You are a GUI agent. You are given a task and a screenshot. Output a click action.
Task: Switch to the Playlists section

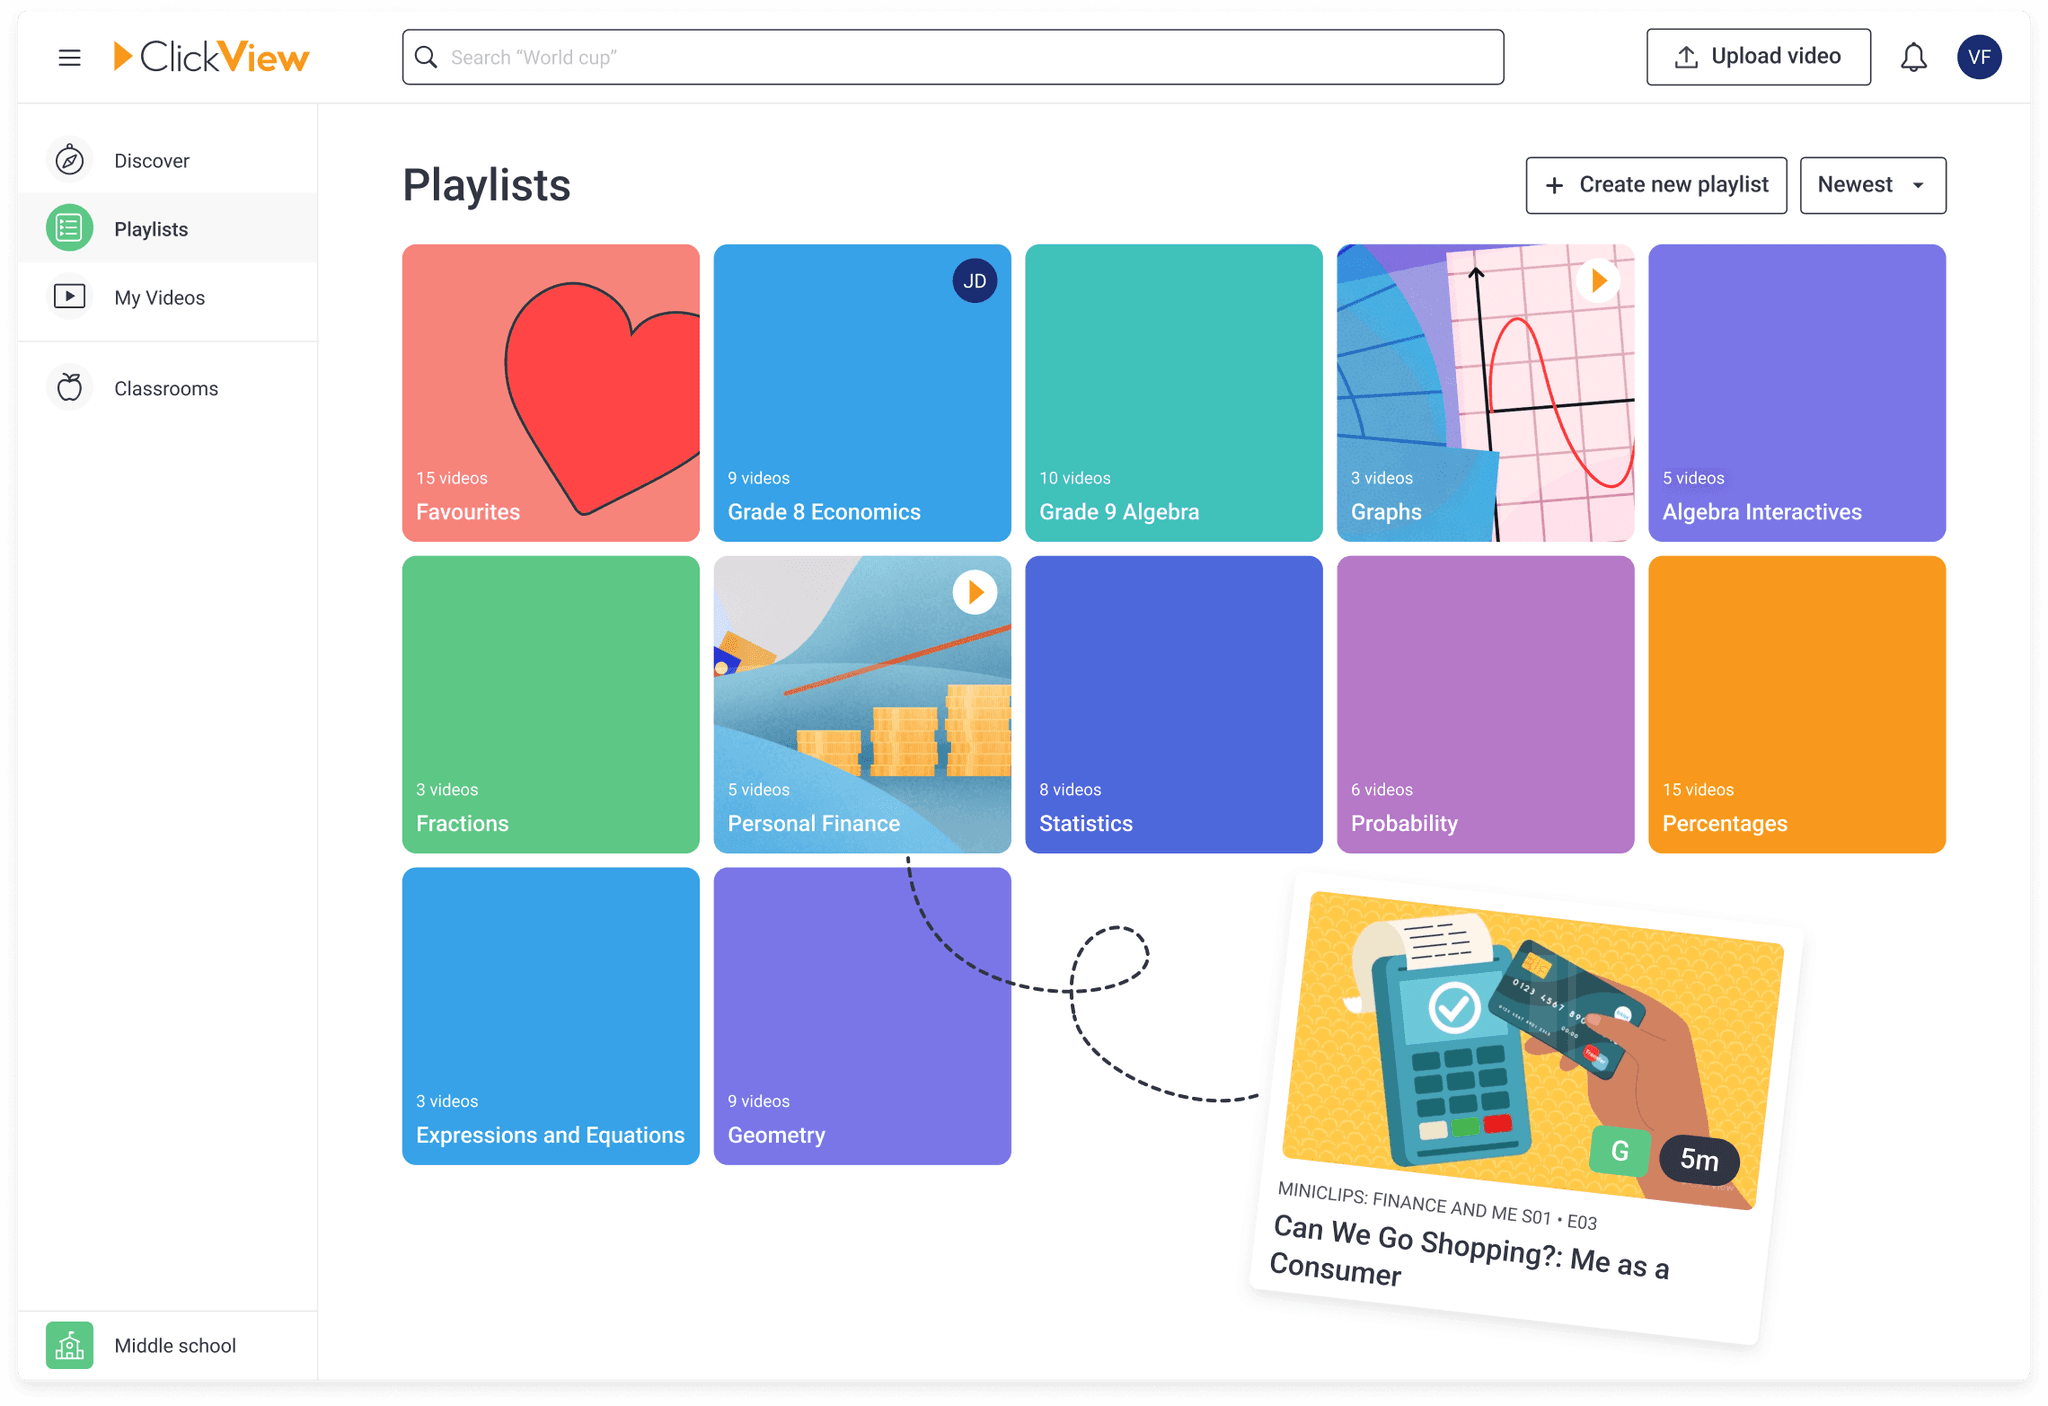click(151, 228)
